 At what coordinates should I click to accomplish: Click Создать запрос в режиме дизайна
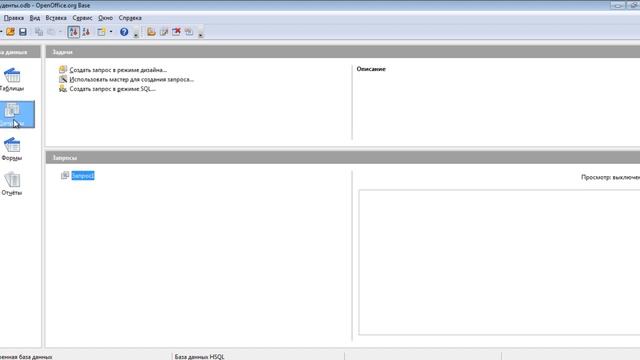pos(118,70)
